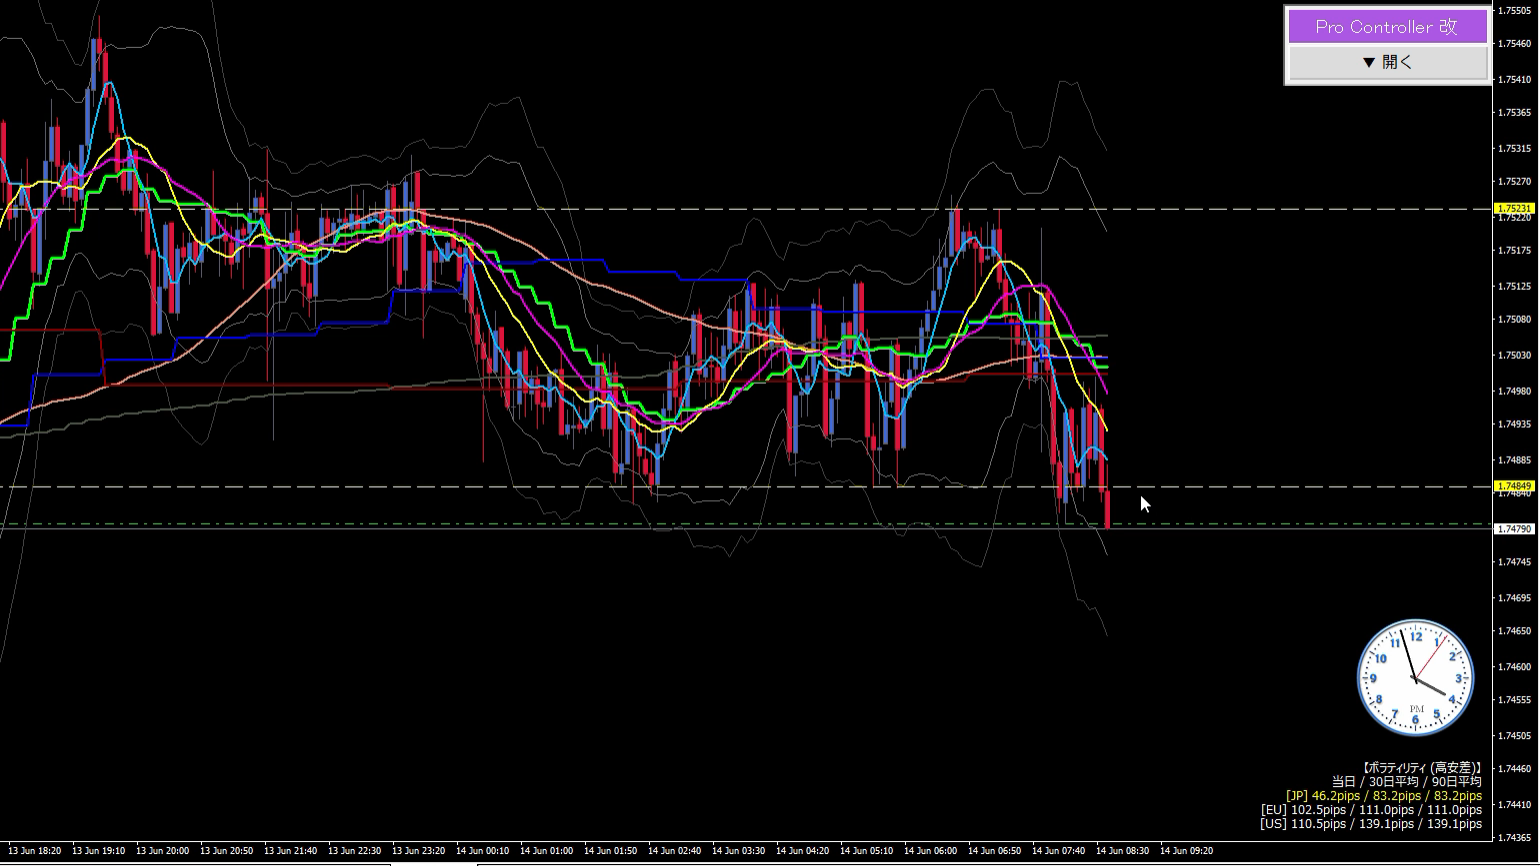The height and width of the screenshot is (866, 1540).
Task: Click price scale value 1.74980
Action: click(1516, 392)
